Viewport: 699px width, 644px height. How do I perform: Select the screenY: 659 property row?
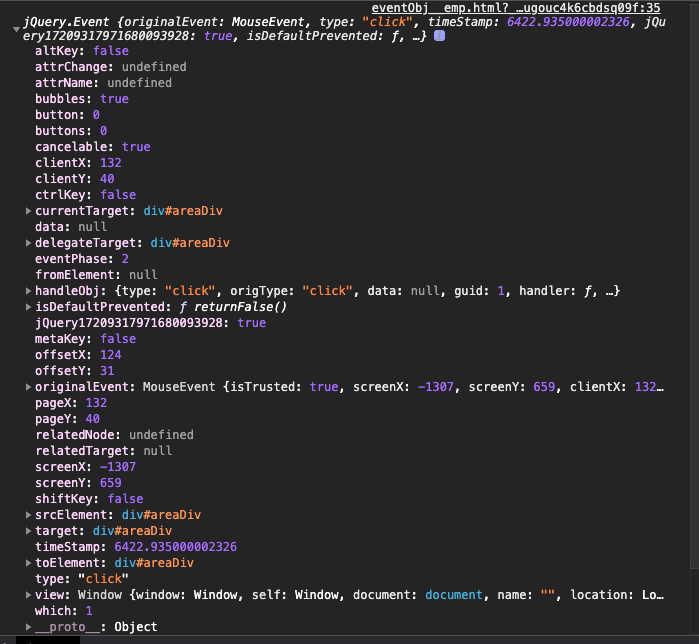(78, 483)
